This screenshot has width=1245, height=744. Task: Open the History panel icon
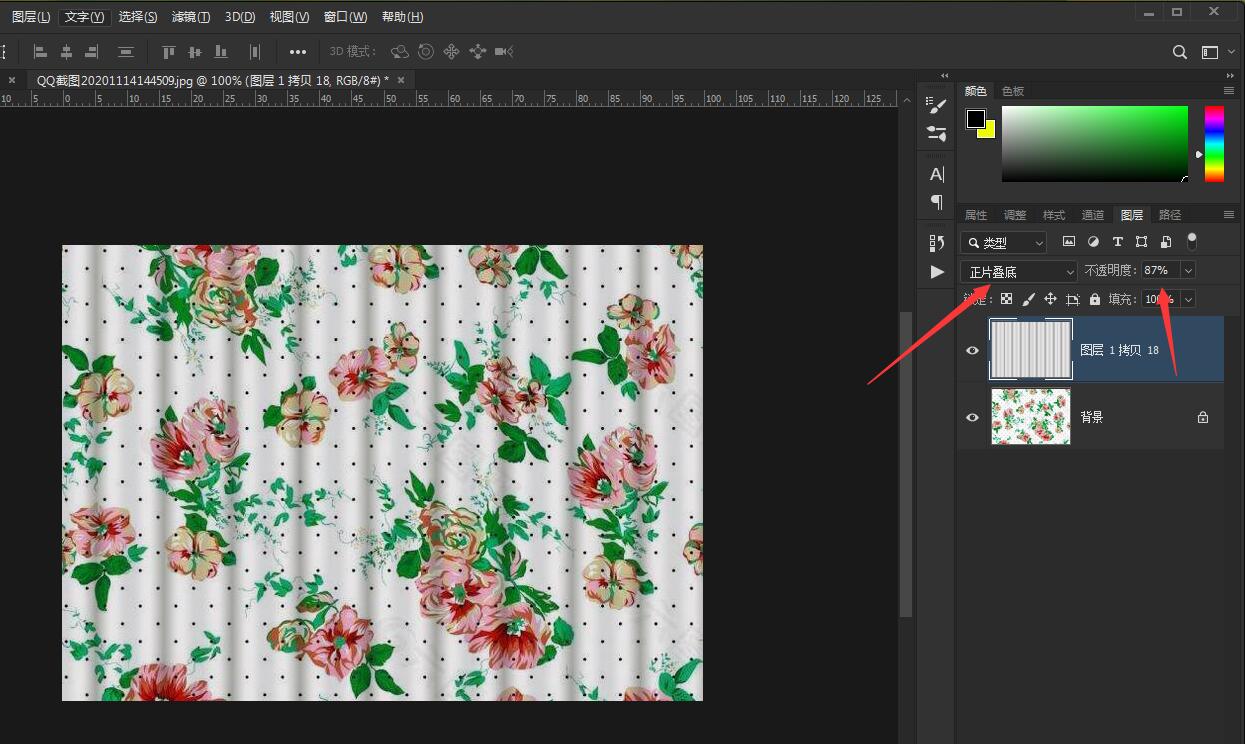click(936, 243)
